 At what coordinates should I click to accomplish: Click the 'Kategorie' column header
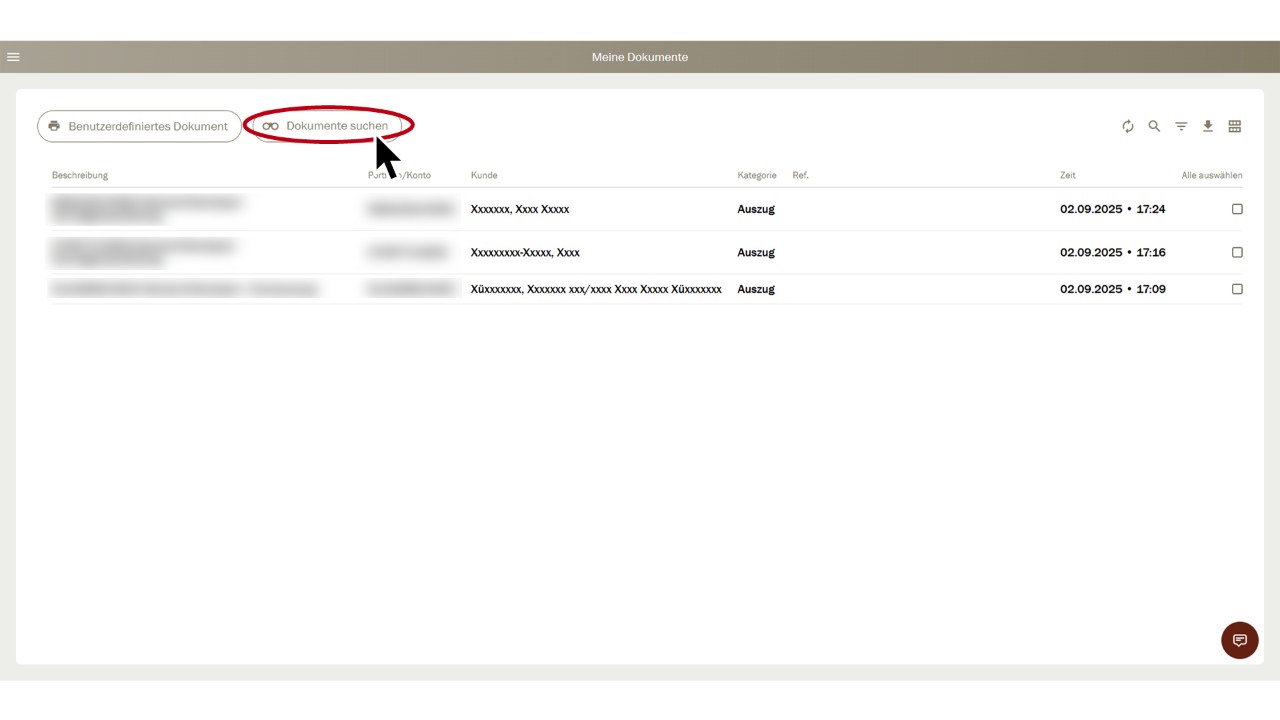click(757, 175)
